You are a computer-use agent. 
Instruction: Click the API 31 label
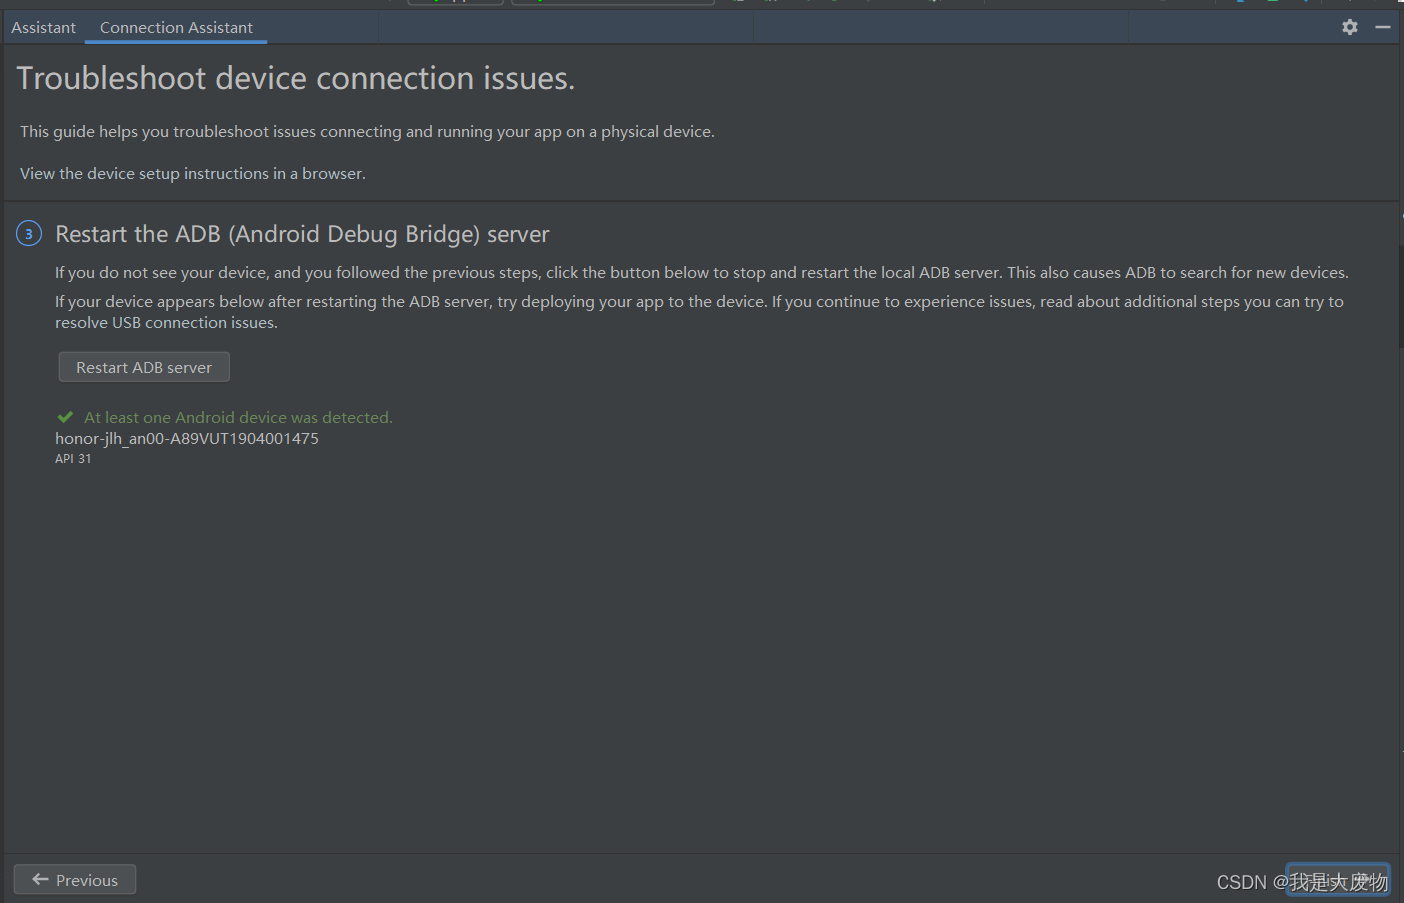pyautogui.click(x=72, y=458)
